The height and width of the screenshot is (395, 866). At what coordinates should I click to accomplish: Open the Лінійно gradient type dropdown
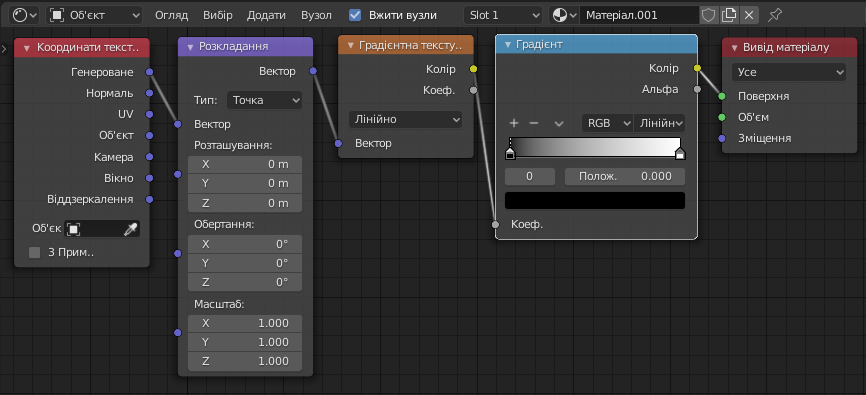click(x=405, y=119)
